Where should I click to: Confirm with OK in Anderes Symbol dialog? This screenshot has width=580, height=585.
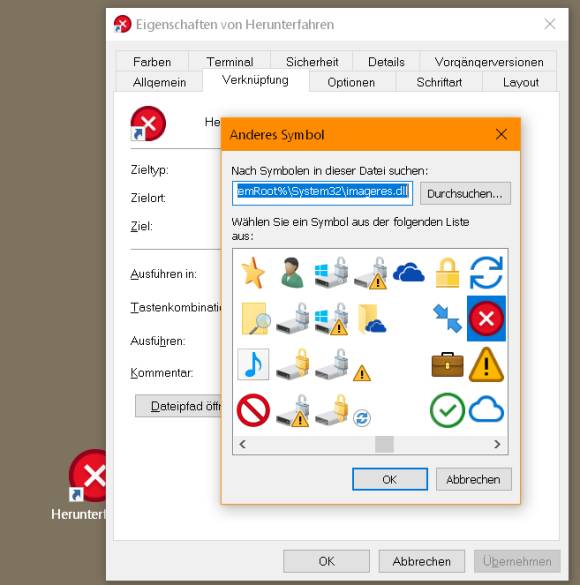pos(390,479)
